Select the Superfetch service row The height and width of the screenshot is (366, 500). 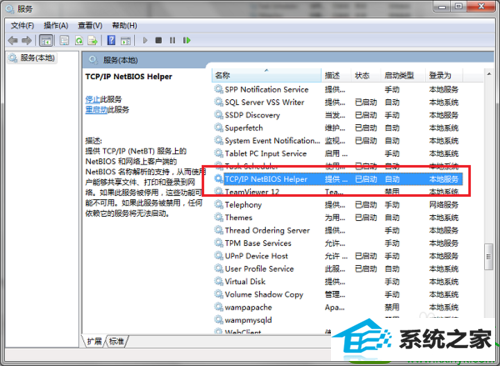[x=337, y=128]
